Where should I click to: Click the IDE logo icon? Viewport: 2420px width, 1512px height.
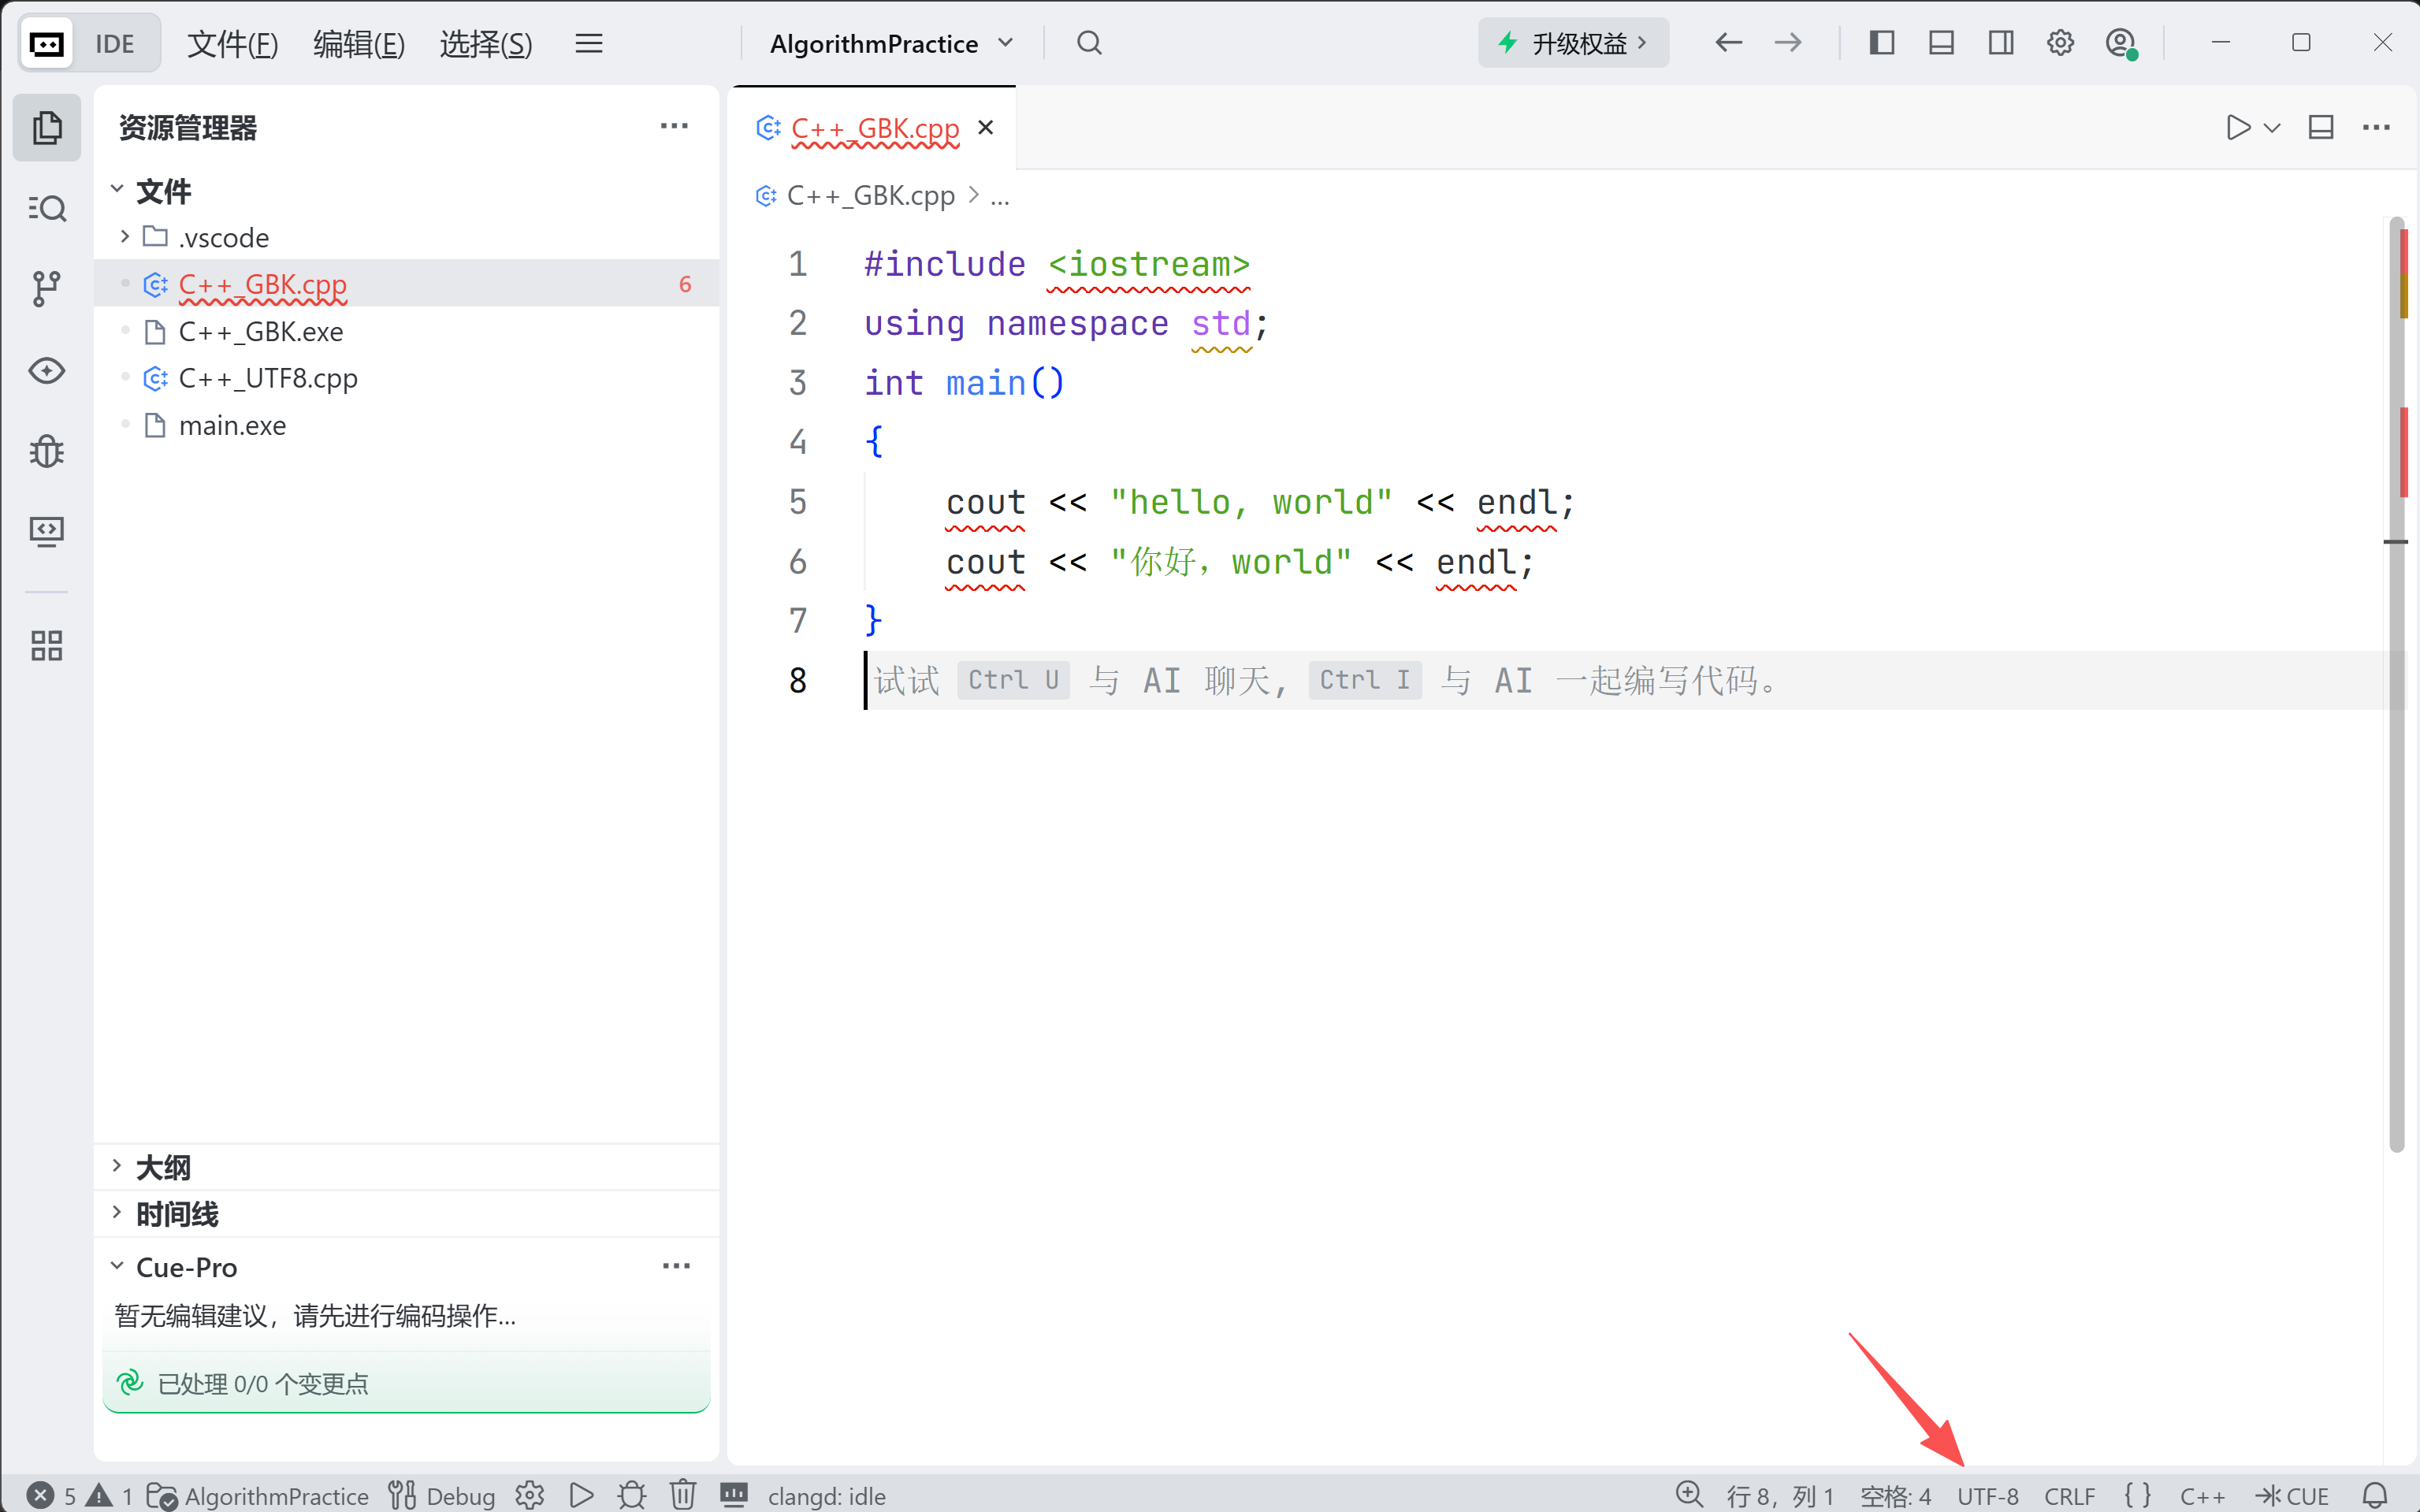coord(47,44)
